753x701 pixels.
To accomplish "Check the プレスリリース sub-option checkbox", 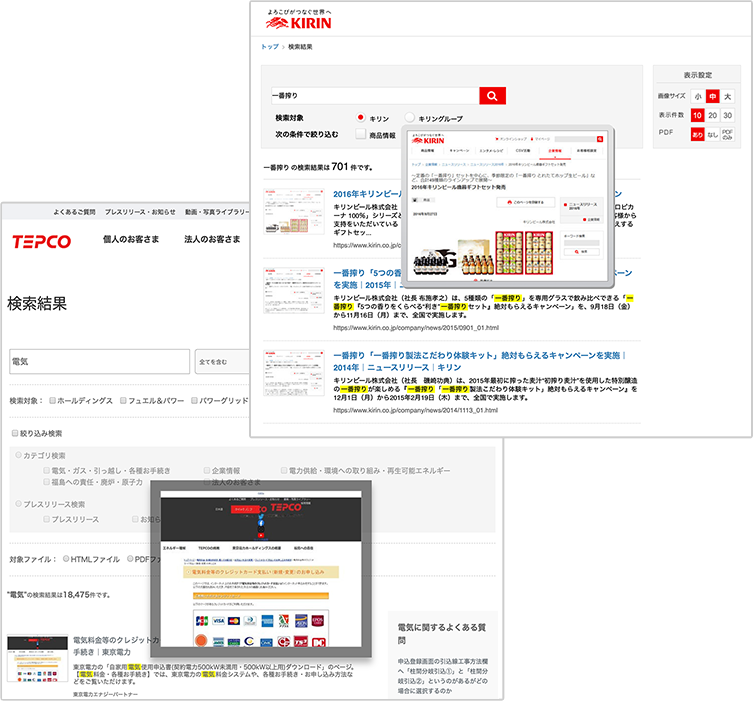I will [47, 519].
